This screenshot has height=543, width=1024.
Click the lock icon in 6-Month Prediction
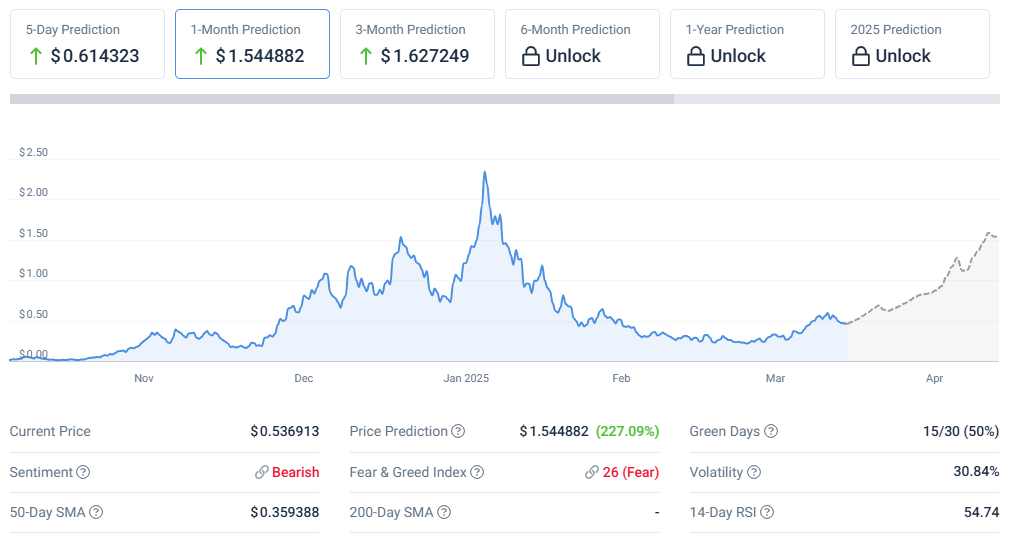(x=530, y=56)
